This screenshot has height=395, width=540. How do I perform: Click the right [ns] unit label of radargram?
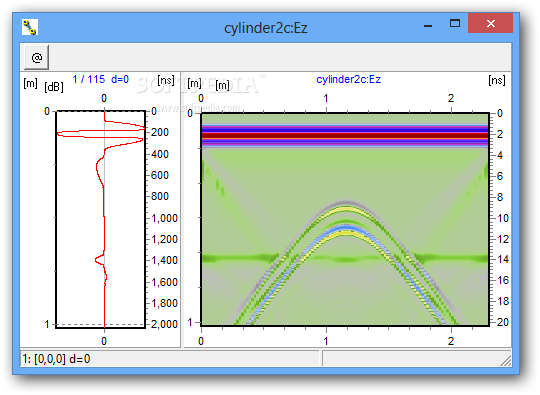(x=497, y=80)
